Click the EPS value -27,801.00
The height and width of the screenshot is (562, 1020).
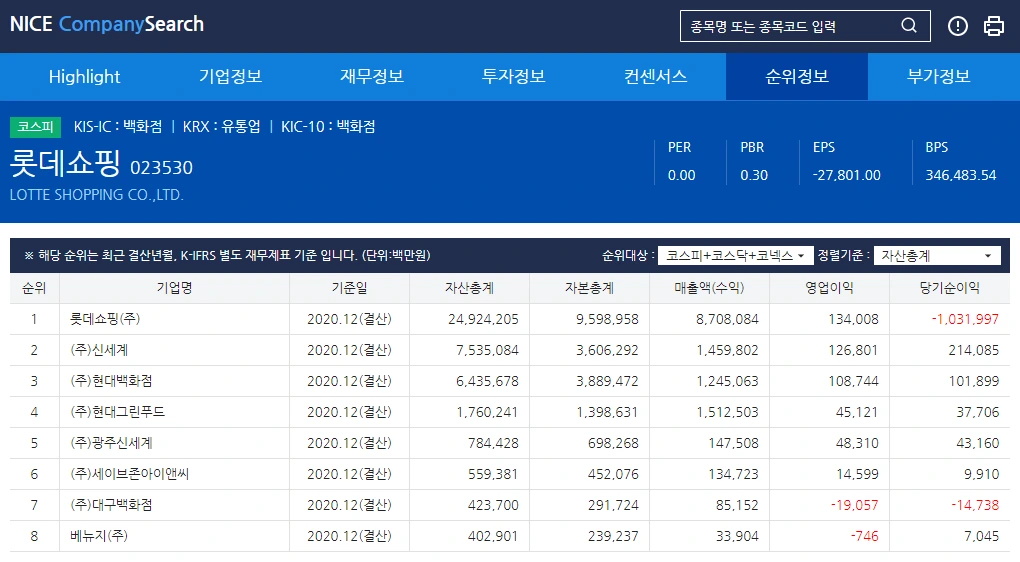(x=846, y=175)
